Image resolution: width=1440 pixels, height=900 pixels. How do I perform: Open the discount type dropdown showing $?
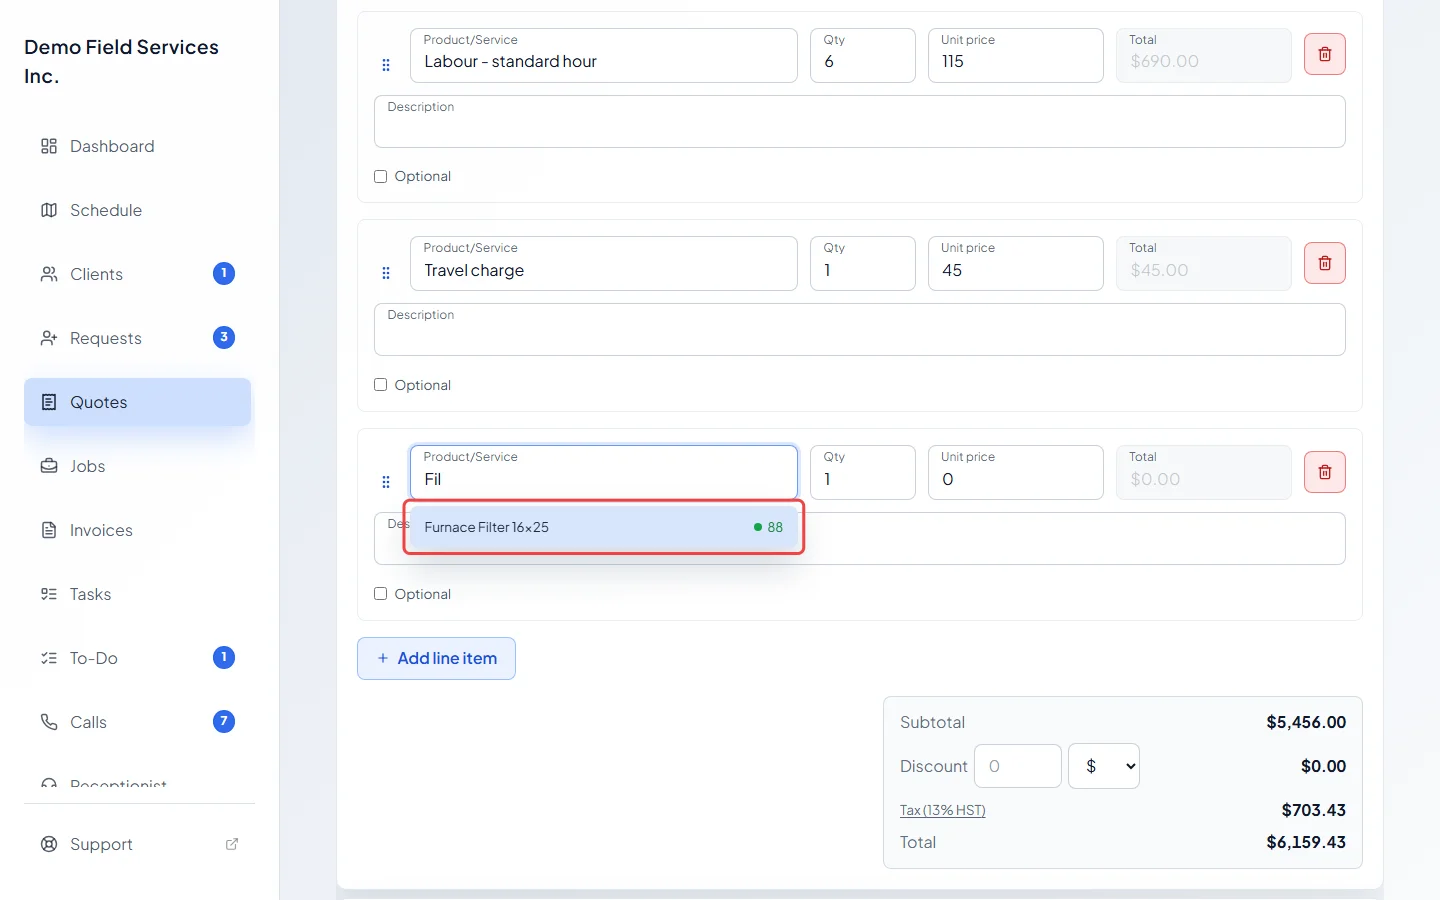(x=1104, y=766)
